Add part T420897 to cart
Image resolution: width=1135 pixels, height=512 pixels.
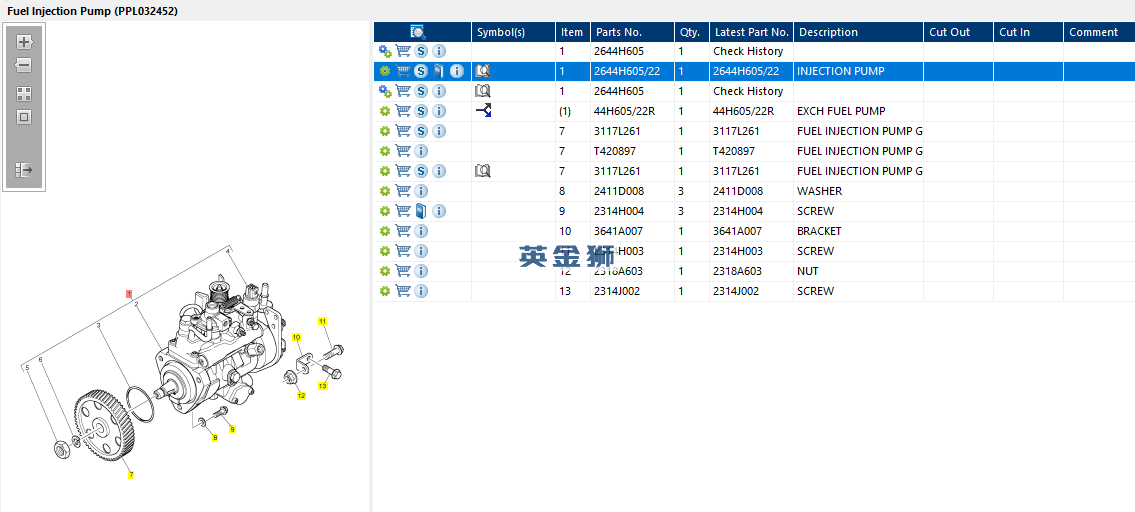(403, 151)
